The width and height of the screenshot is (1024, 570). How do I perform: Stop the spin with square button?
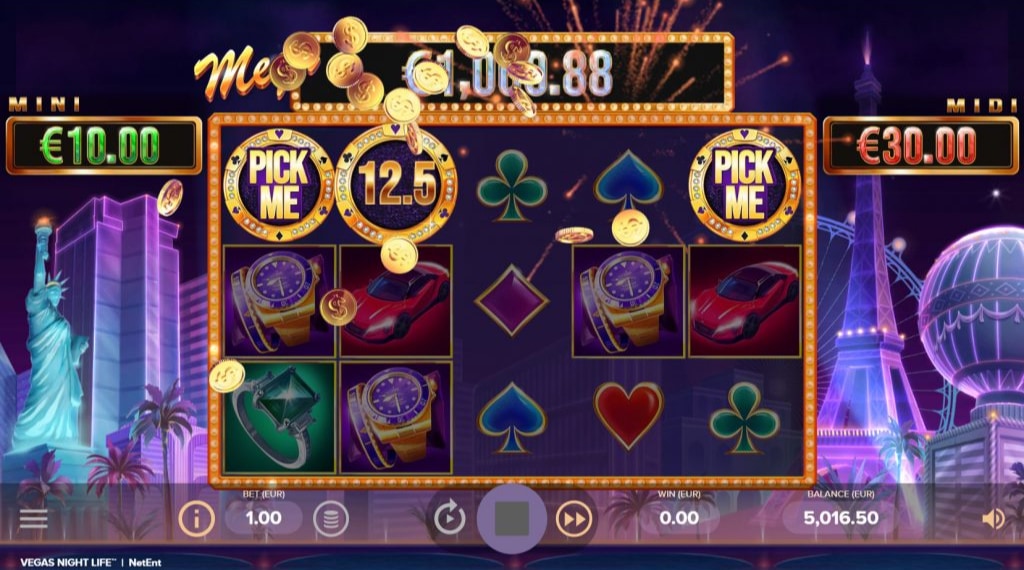point(511,519)
